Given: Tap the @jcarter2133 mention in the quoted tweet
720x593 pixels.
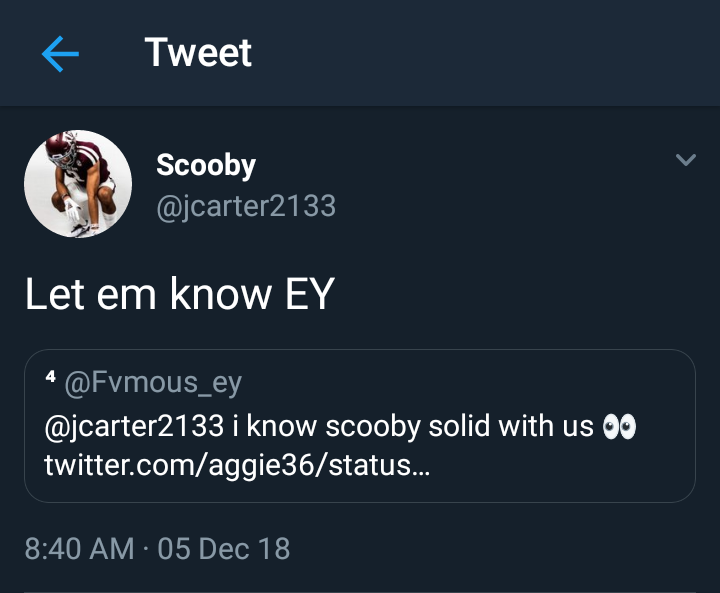Looking at the screenshot, I should (134, 426).
